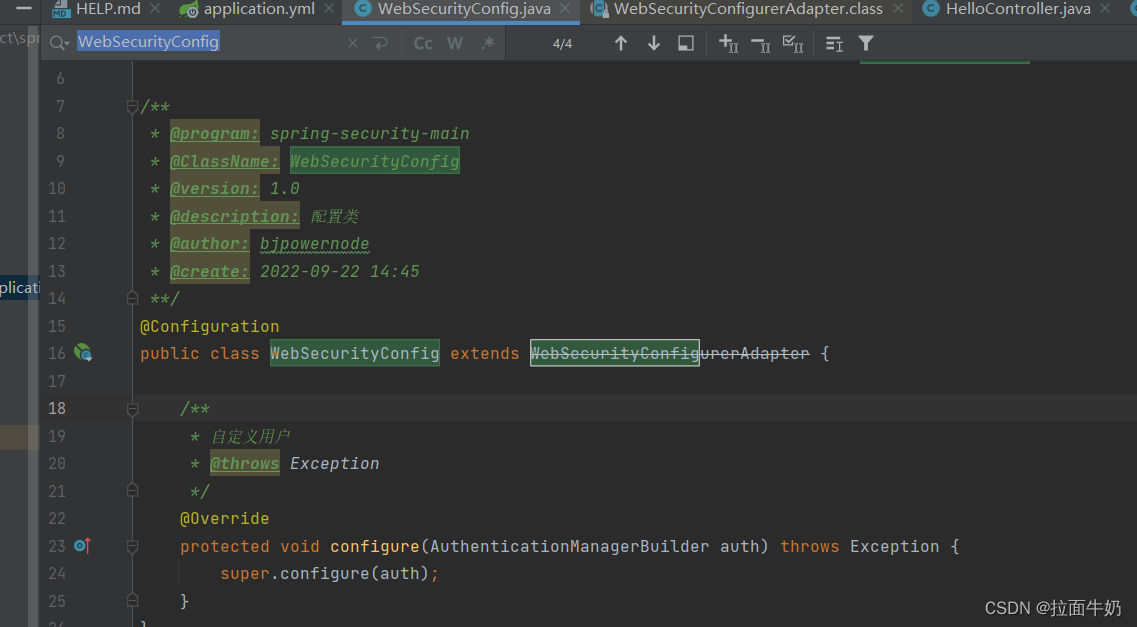
Task: Add selection for next occurrence icon
Action: pos(728,43)
